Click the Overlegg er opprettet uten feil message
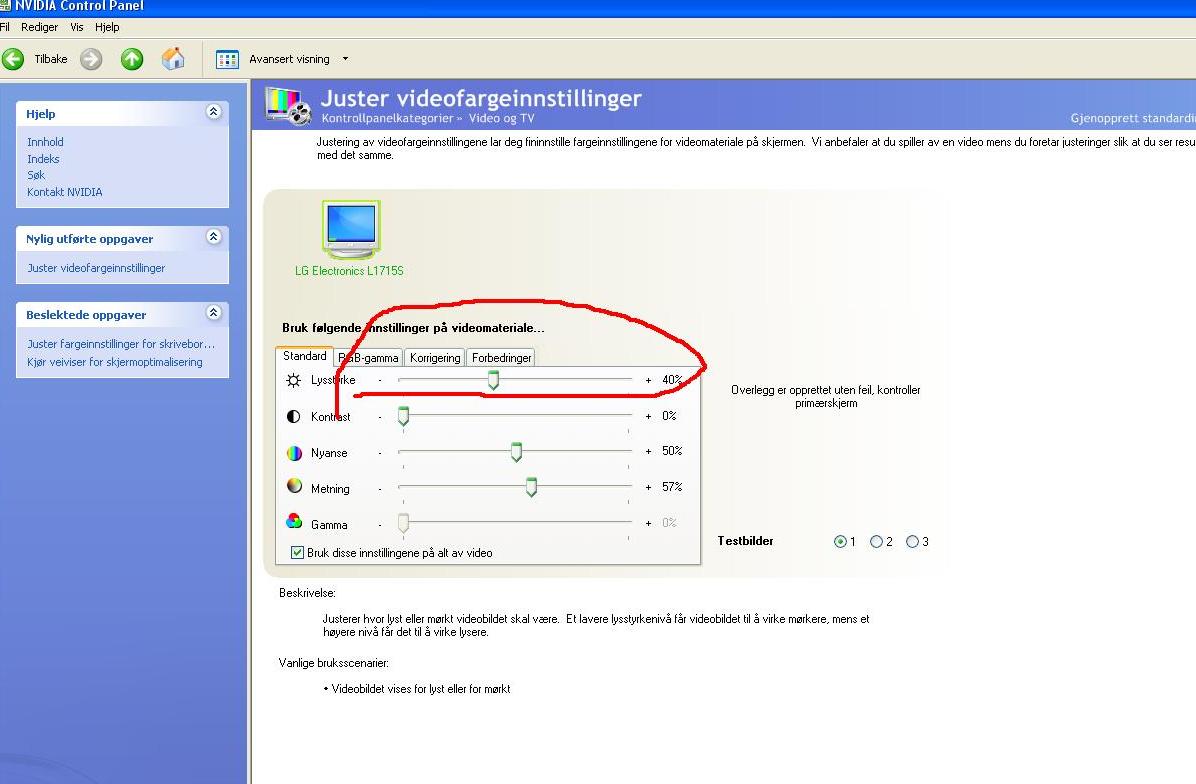1196x784 pixels. (825, 396)
